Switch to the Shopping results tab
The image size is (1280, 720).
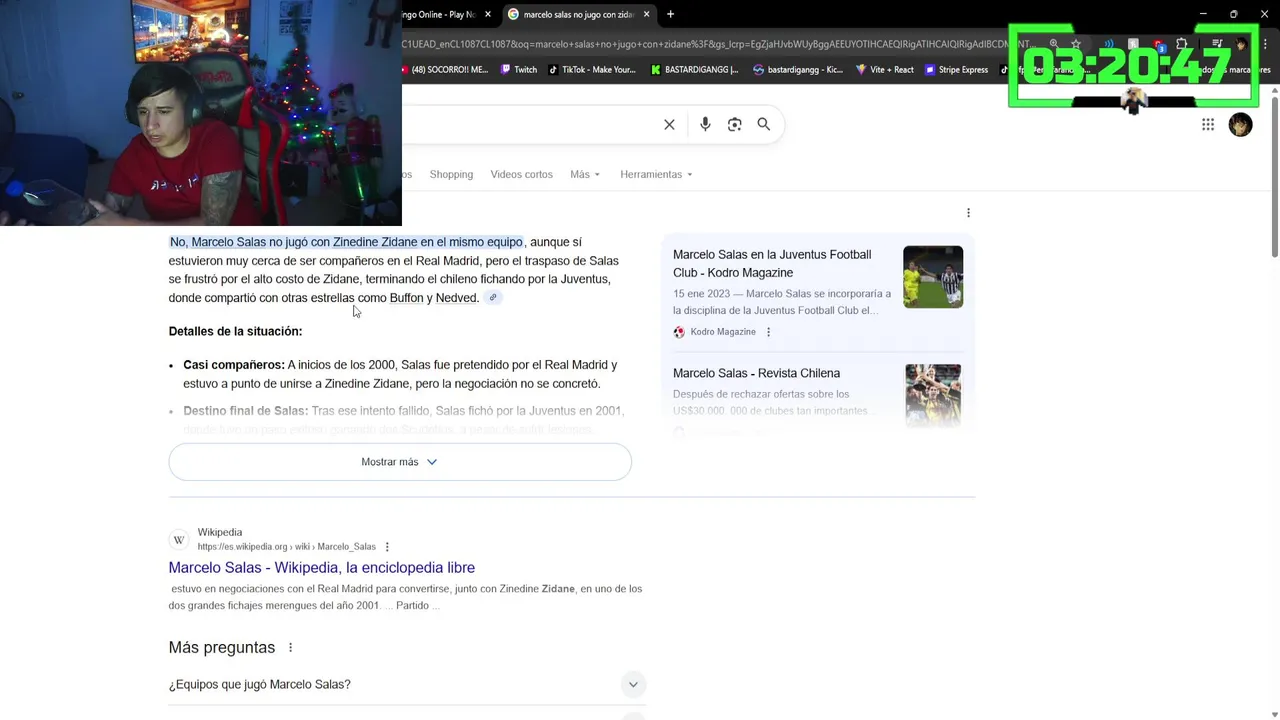pyautogui.click(x=451, y=174)
